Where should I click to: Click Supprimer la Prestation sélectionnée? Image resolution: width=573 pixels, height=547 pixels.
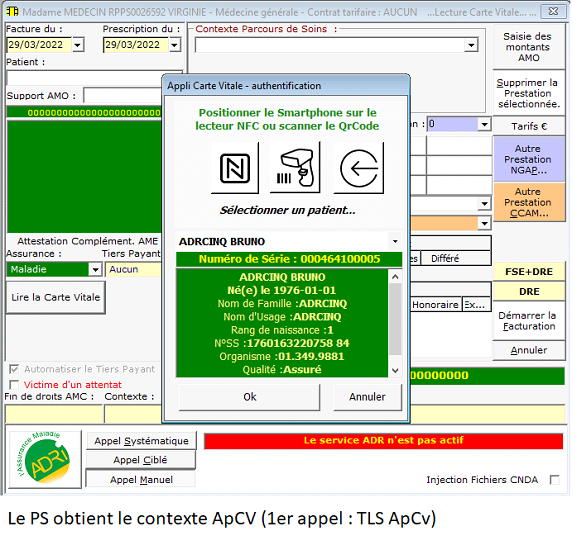[x=528, y=94]
